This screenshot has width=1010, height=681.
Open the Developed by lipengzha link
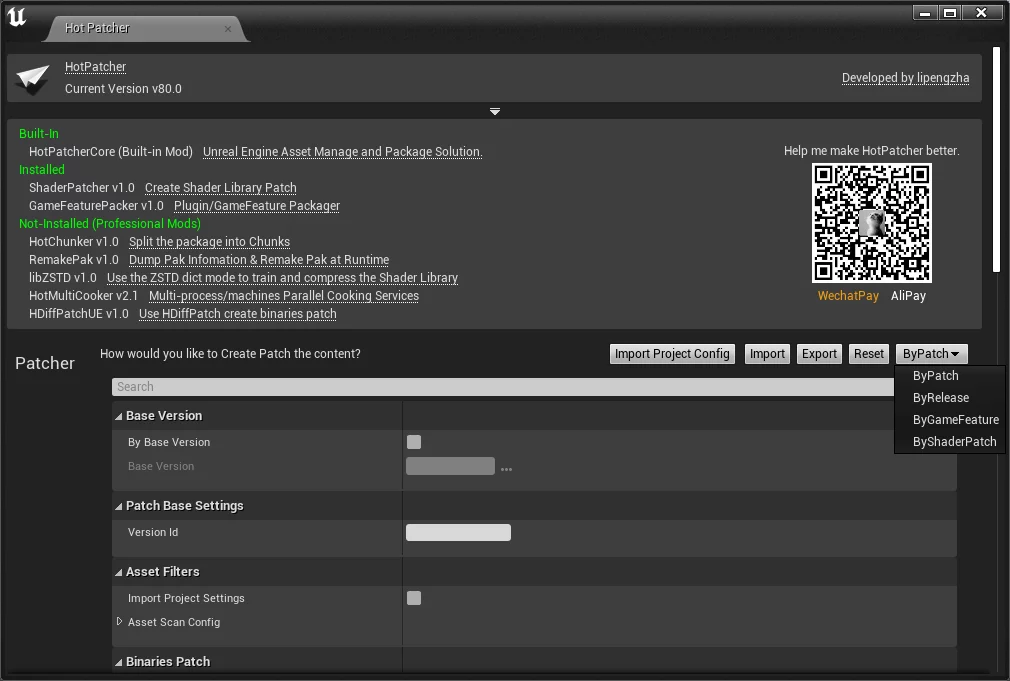[905, 78]
